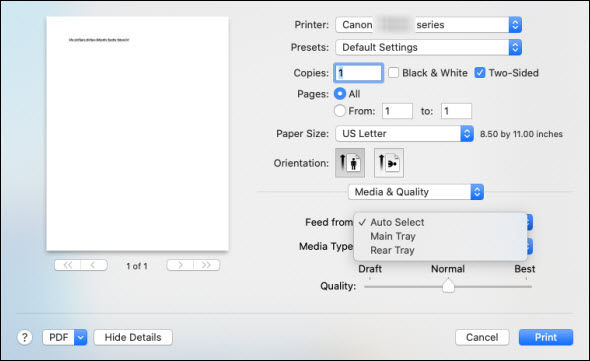Set Quality slider to Draft end
Image resolution: width=590 pixels, height=361 pixels.
370,286
